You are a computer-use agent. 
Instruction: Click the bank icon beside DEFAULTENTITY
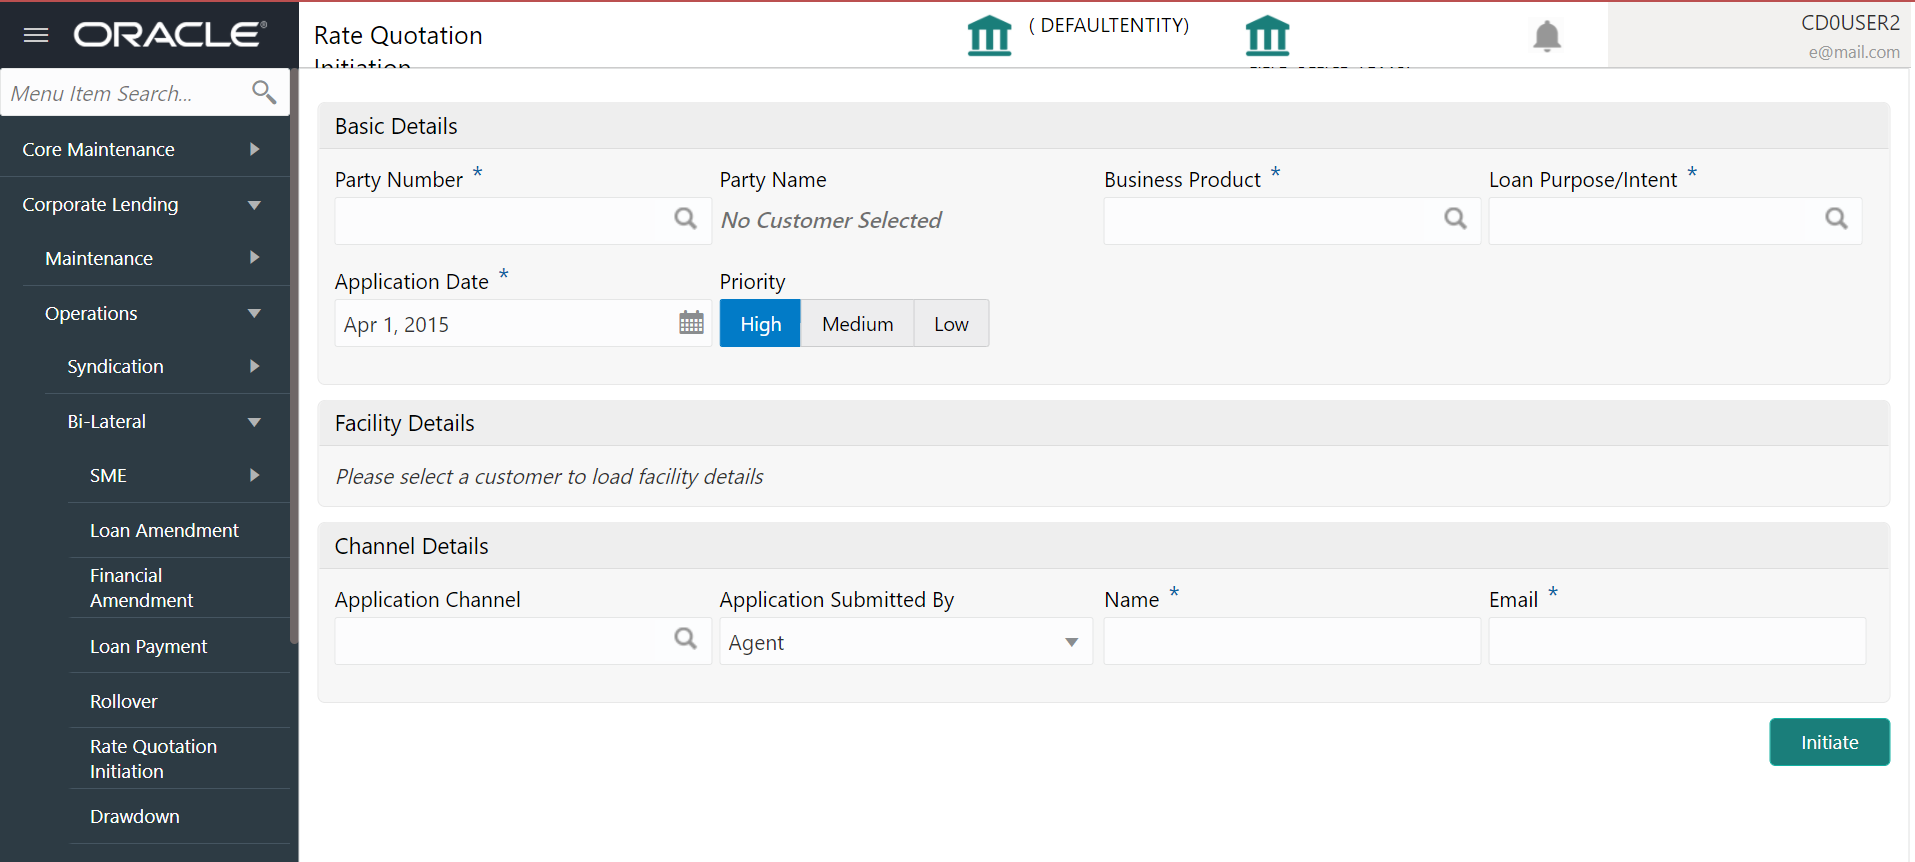(989, 36)
